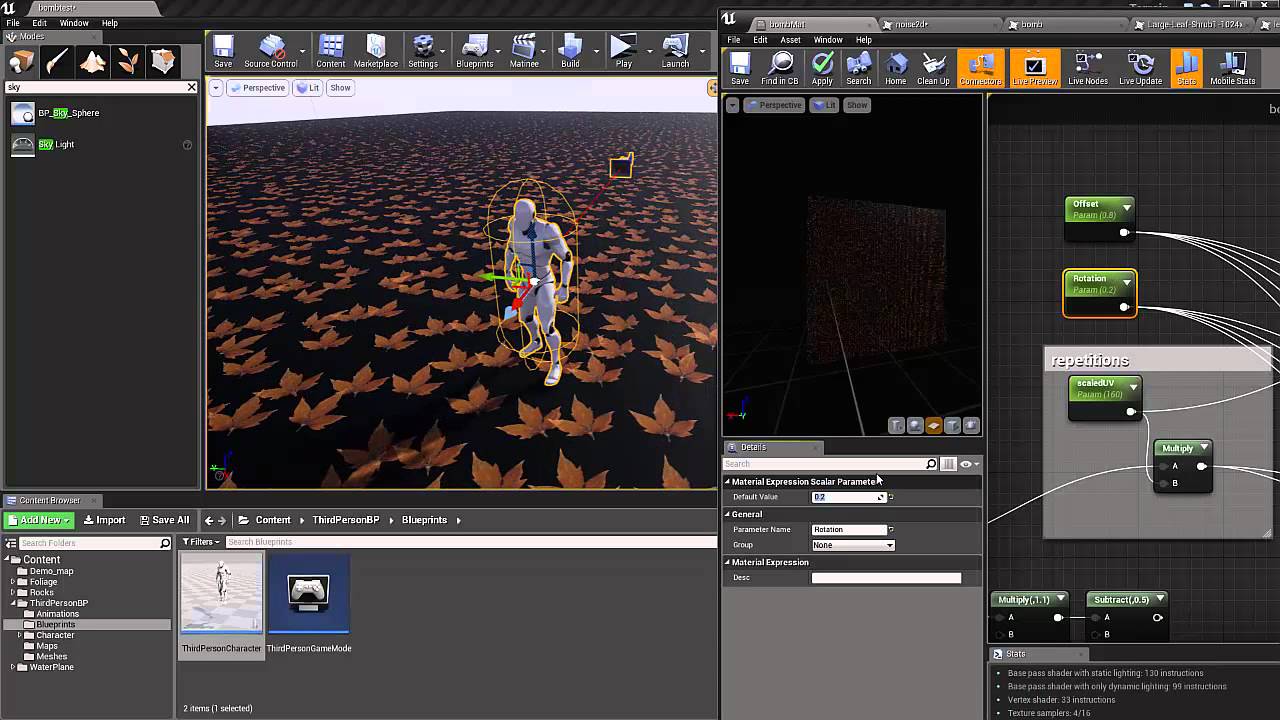Toggle Live Preview in material editor

point(1034,69)
